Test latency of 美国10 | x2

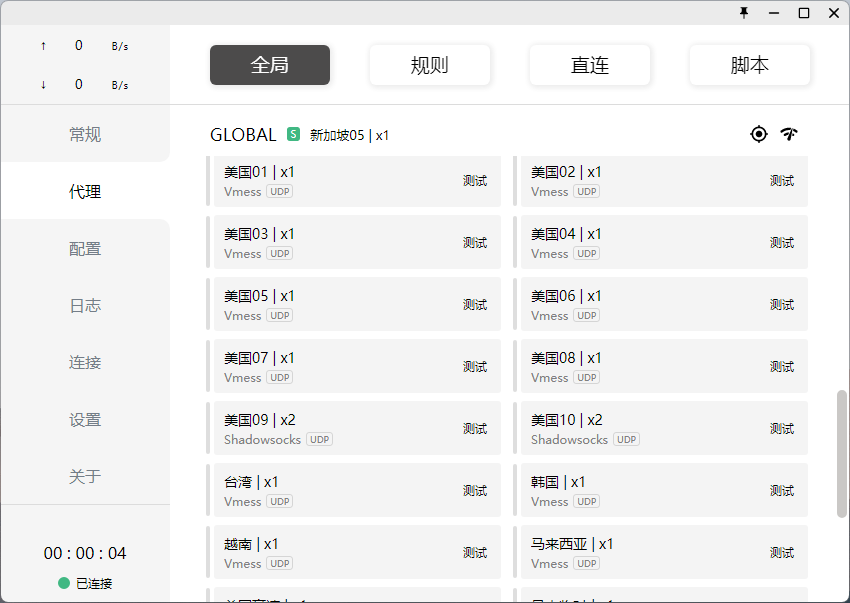pyautogui.click(x=782, y=428)
